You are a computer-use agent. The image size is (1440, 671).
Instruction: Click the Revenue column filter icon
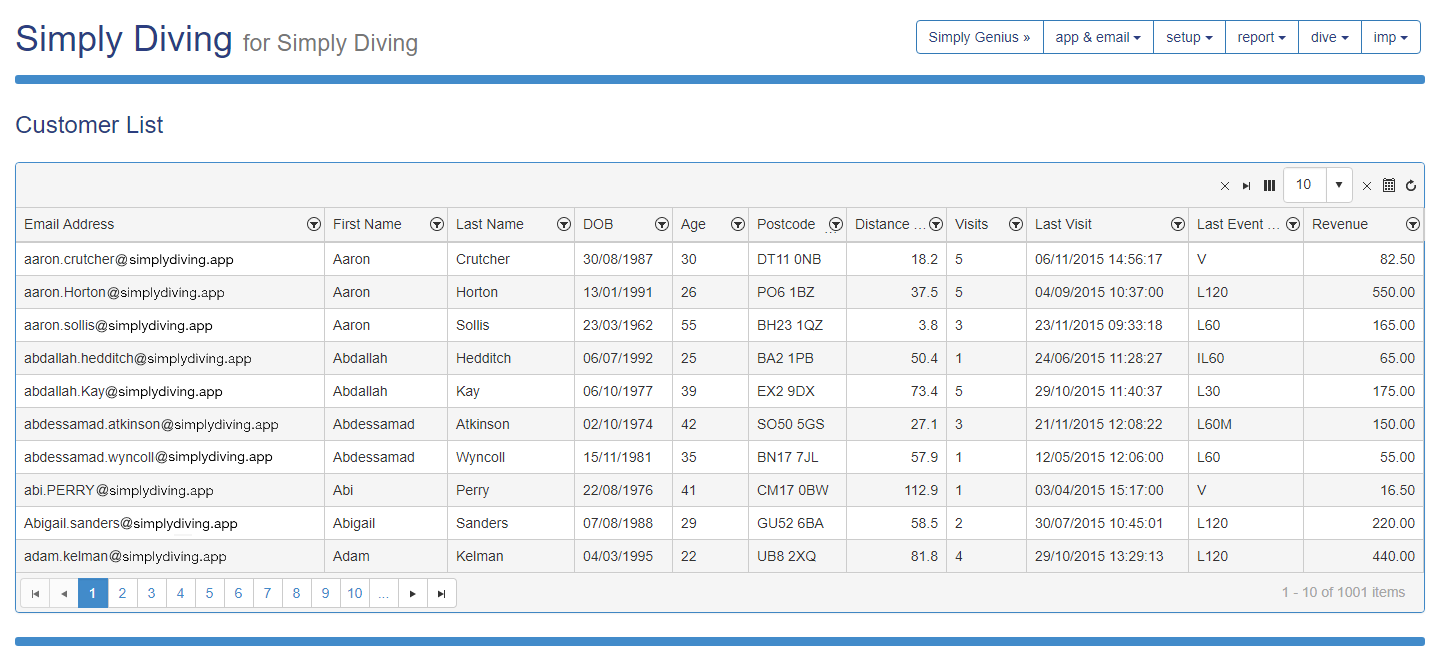[x=1412, y=225]
